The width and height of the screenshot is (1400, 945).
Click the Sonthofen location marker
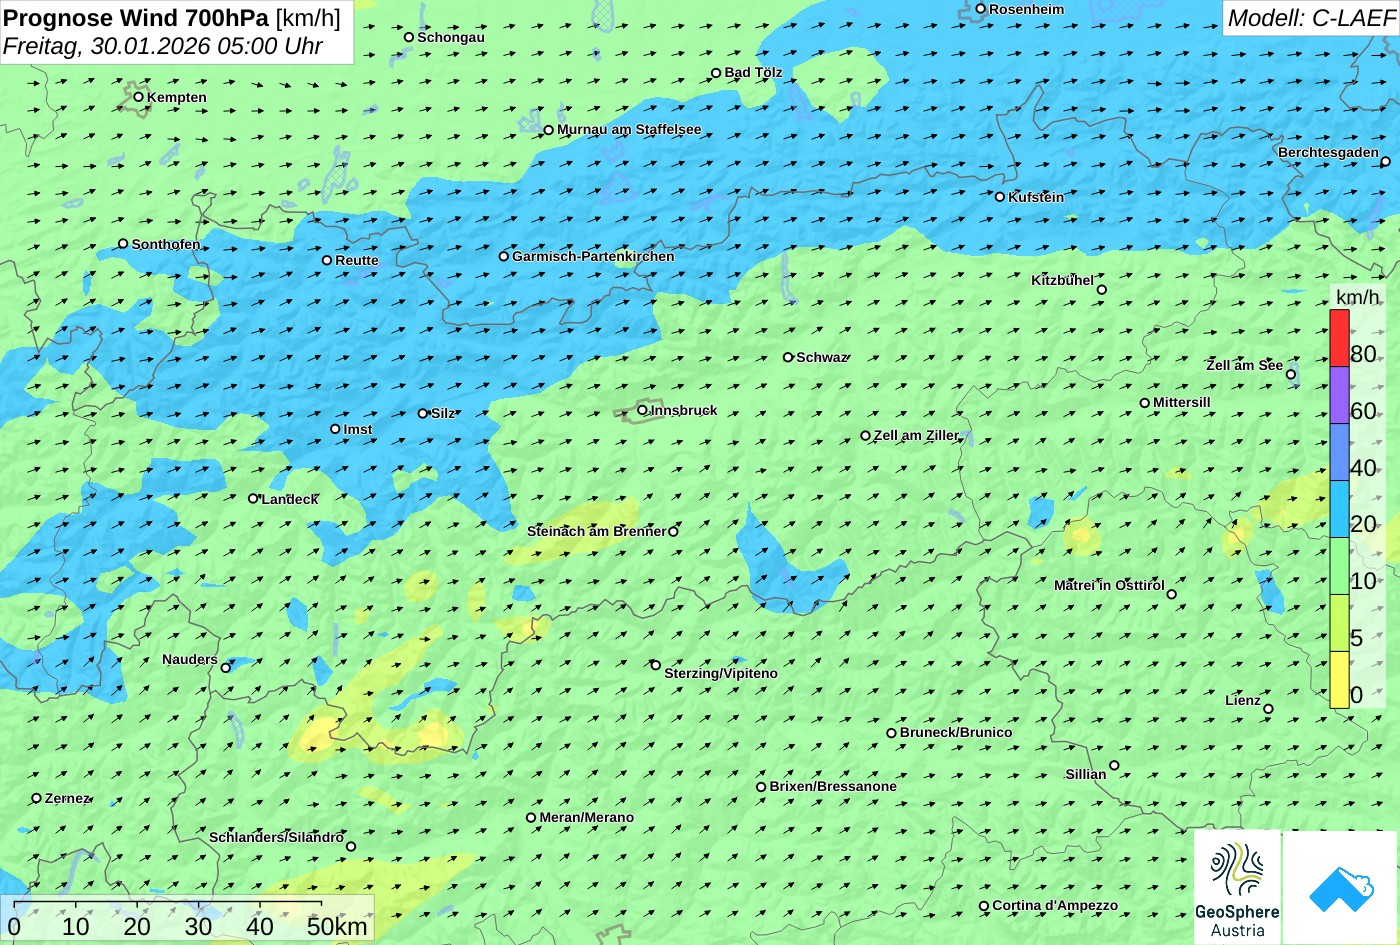tap(123, 244)
